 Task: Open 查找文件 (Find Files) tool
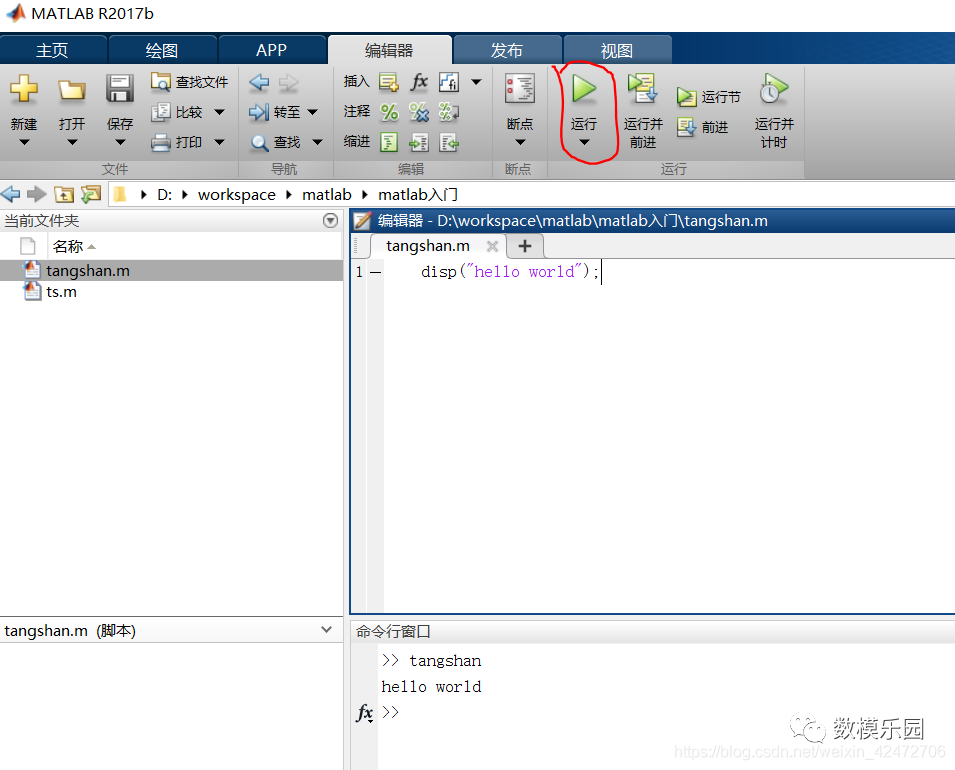tap(189, 82)
